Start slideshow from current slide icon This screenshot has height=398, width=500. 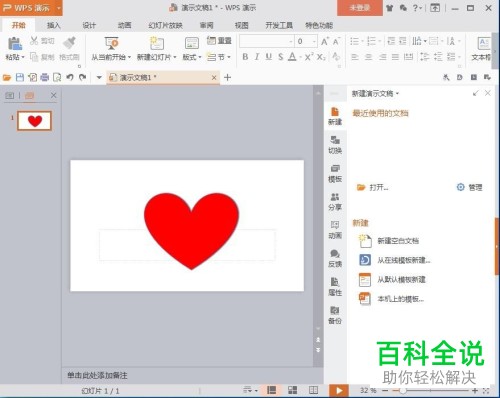tap(111, 43)
